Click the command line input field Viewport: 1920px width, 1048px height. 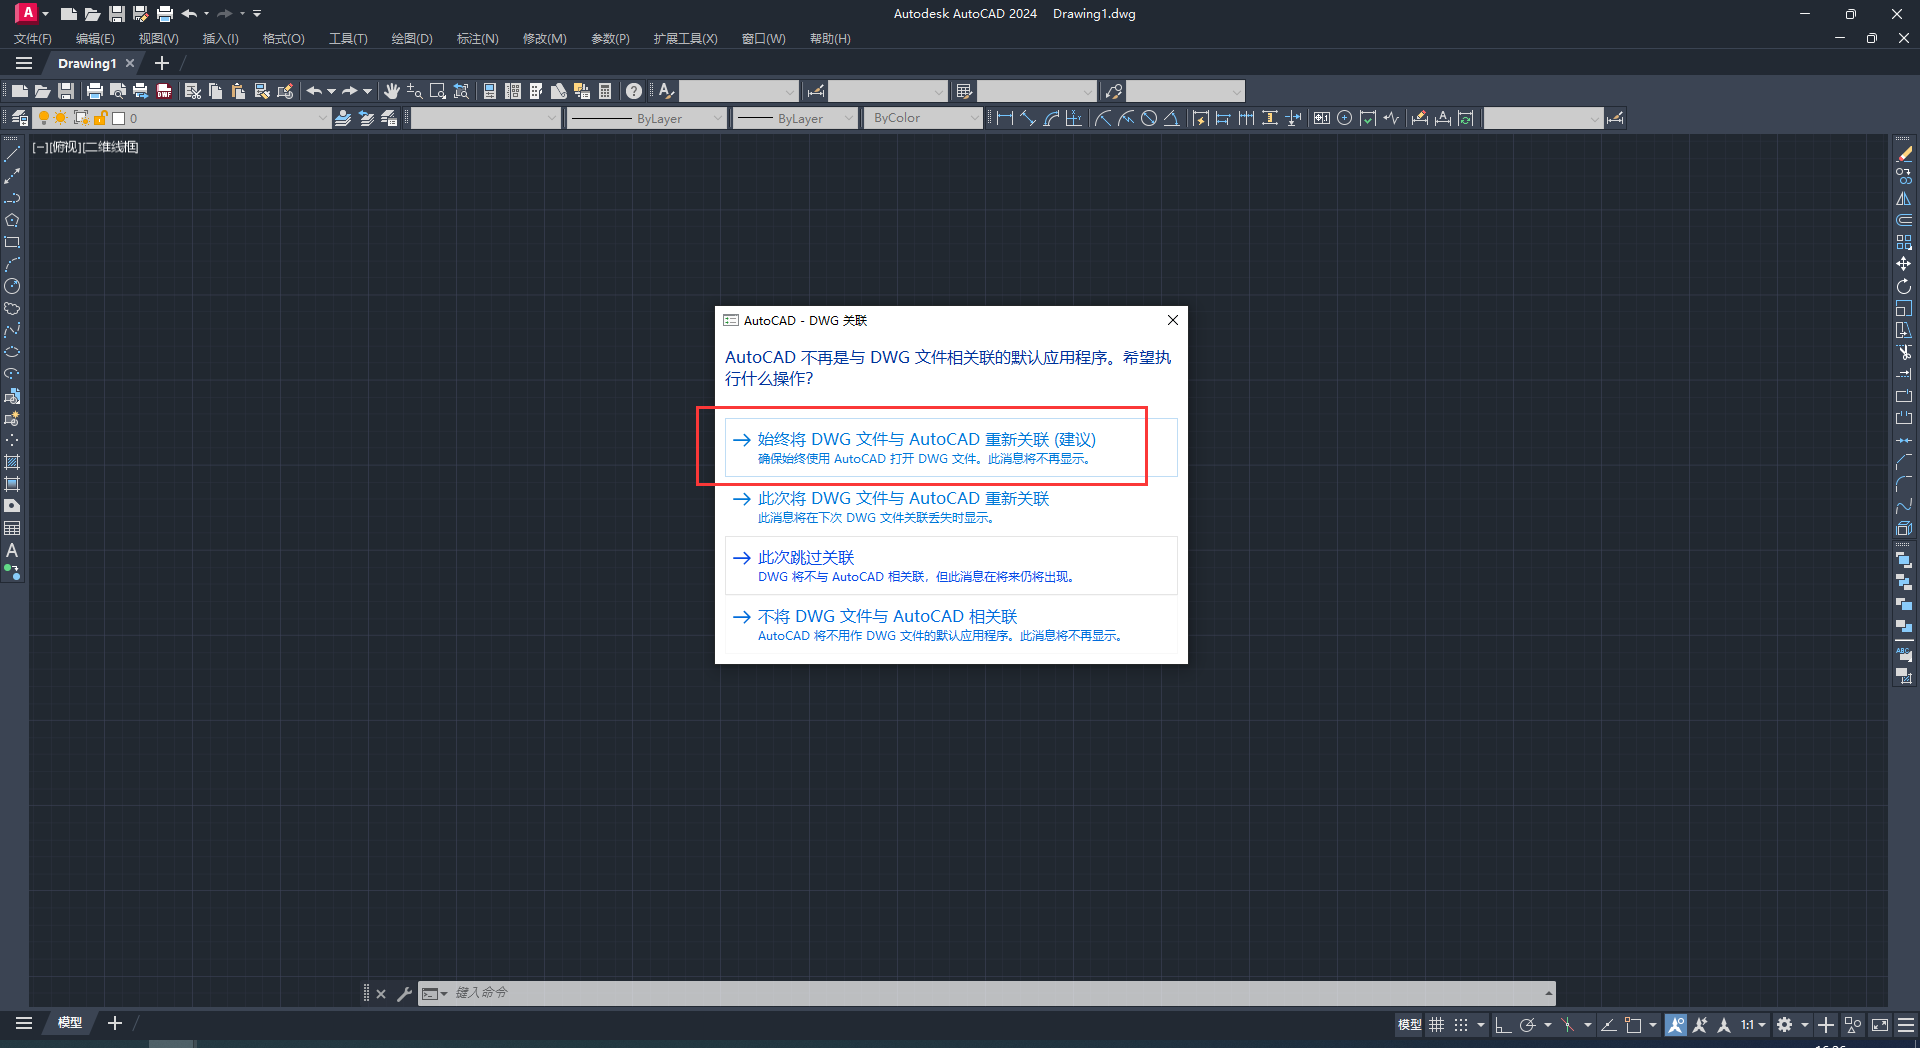tap(700, 993)
